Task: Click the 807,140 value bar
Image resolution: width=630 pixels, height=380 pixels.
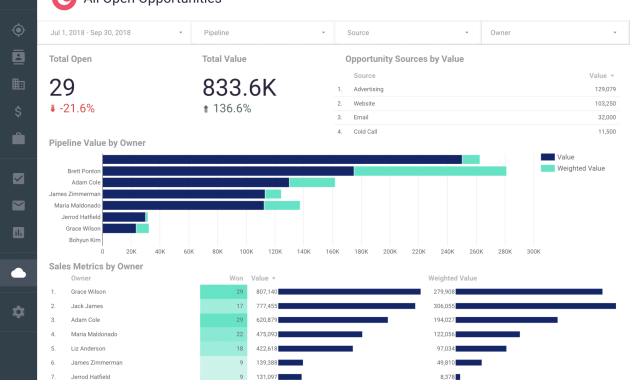Action: pyautogui.click(x=349, y=292)
